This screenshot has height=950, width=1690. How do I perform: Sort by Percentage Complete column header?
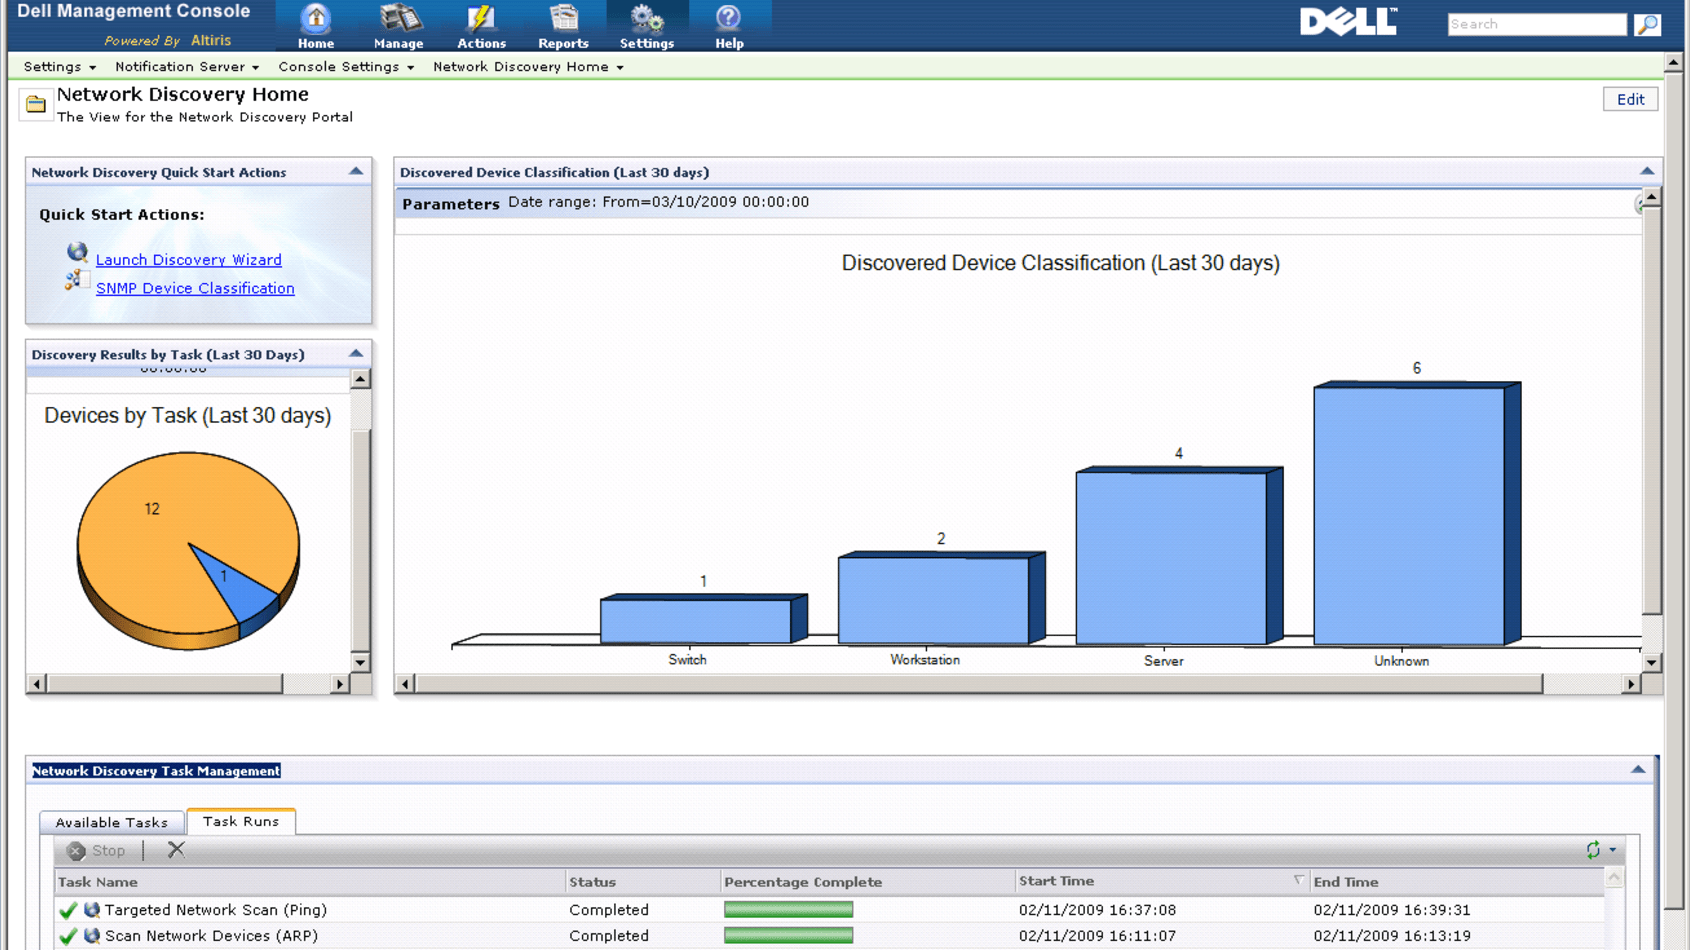coord(867,882)
